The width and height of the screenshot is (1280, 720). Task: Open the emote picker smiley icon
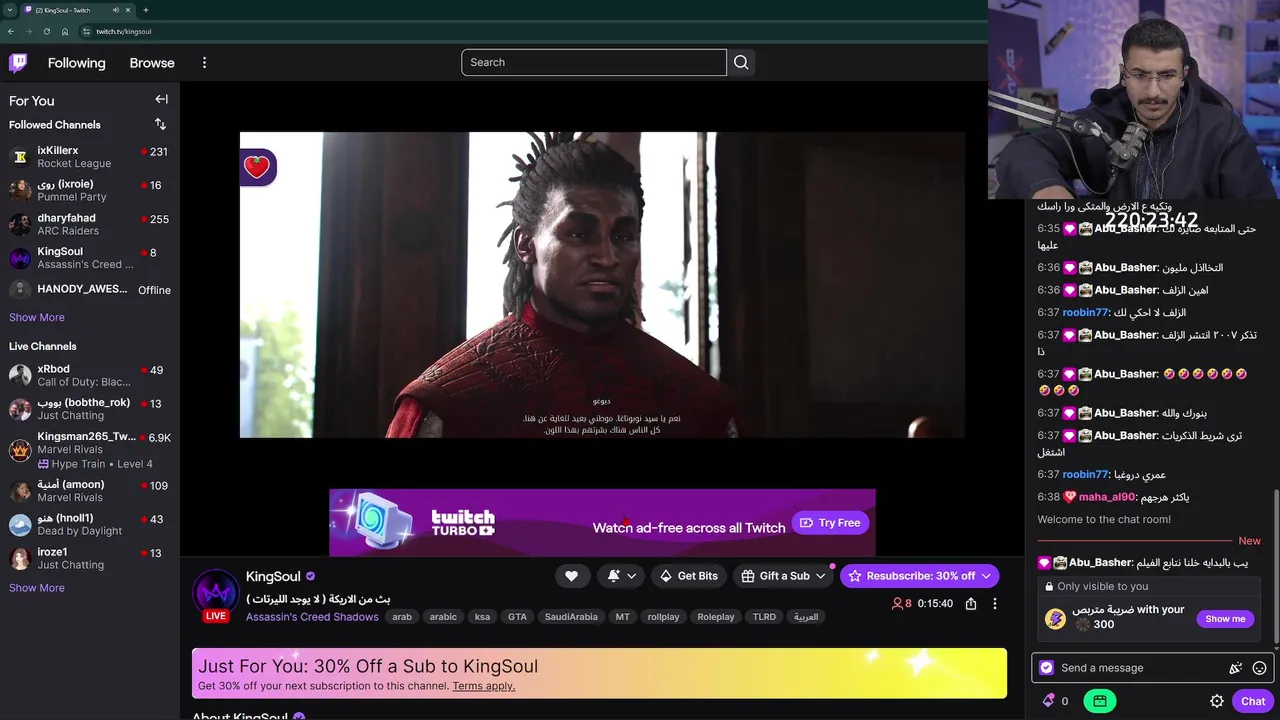(x=1259, y=668)
